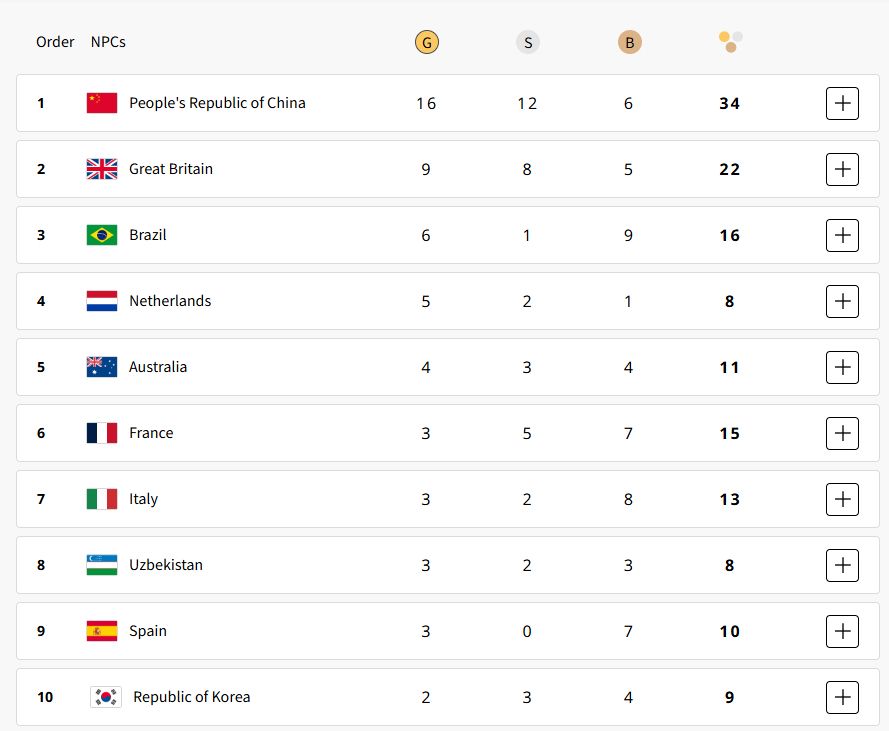Expand the Australia medal details

(x=842, y=367)
